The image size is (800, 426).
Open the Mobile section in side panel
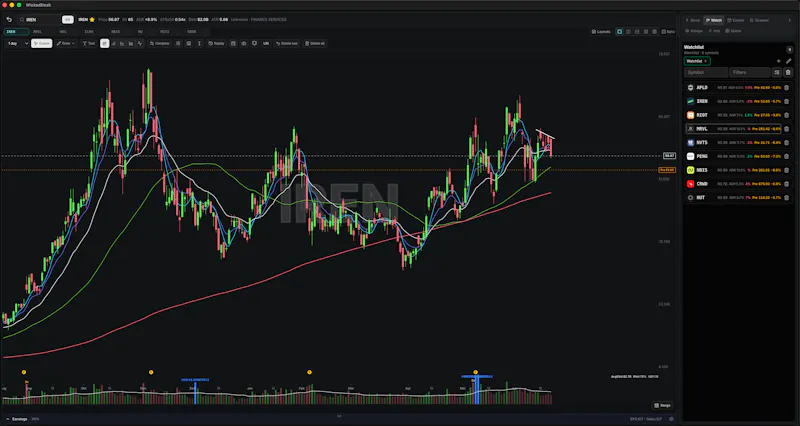733,31
